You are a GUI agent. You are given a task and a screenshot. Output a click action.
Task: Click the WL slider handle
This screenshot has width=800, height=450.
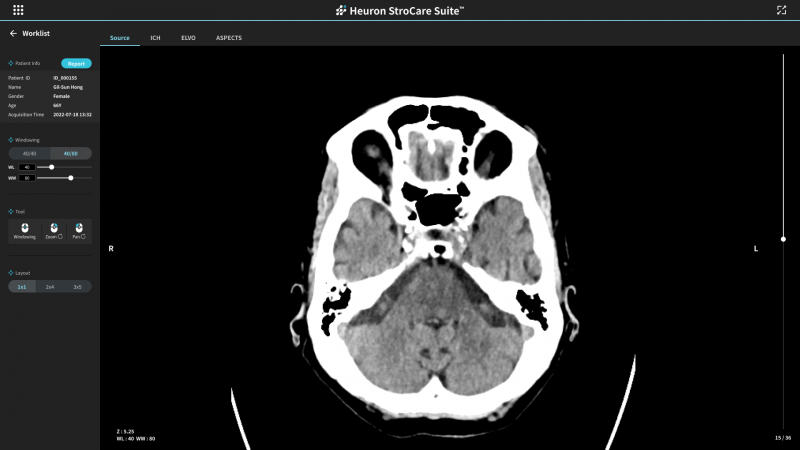(51, 167)
